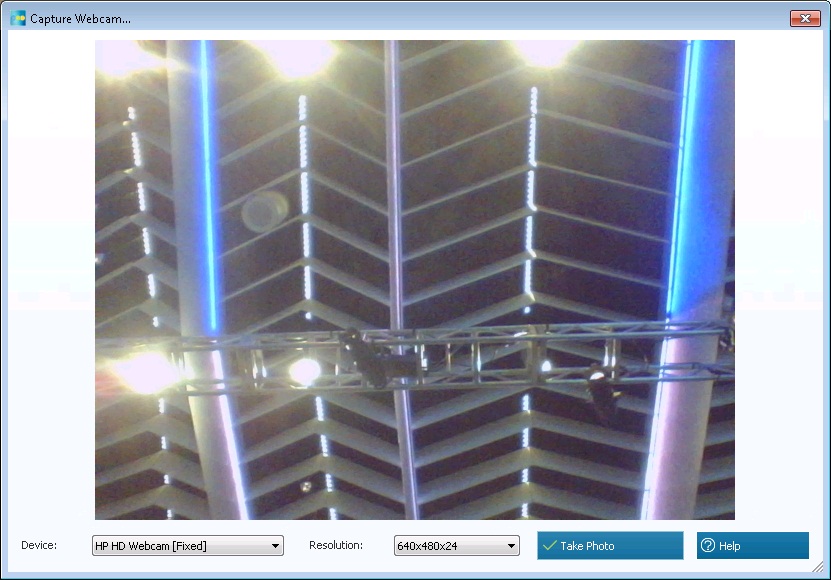Click the green checkmark icon on Take Photo
Screen dimensions: 831x580
549,546
